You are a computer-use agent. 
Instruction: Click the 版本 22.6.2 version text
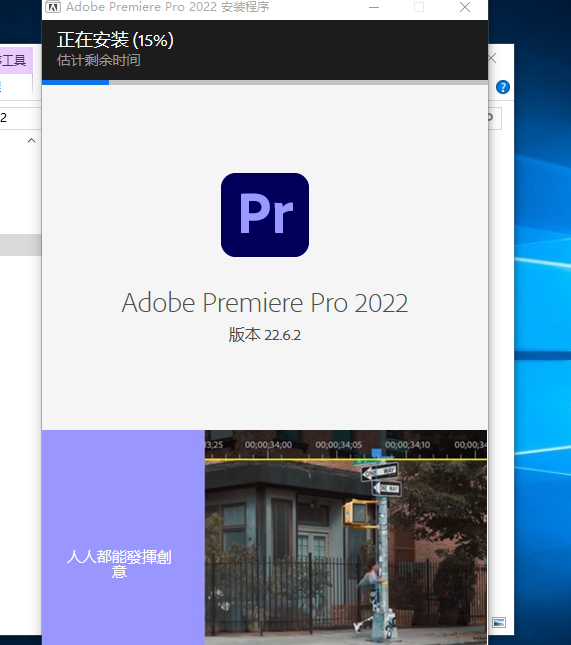[265, 335]
